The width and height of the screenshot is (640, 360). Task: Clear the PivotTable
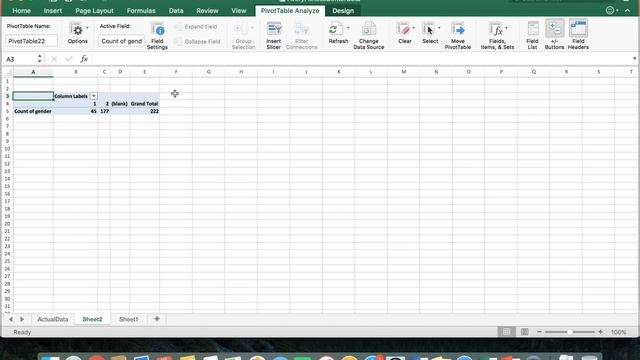pos(404,33)
